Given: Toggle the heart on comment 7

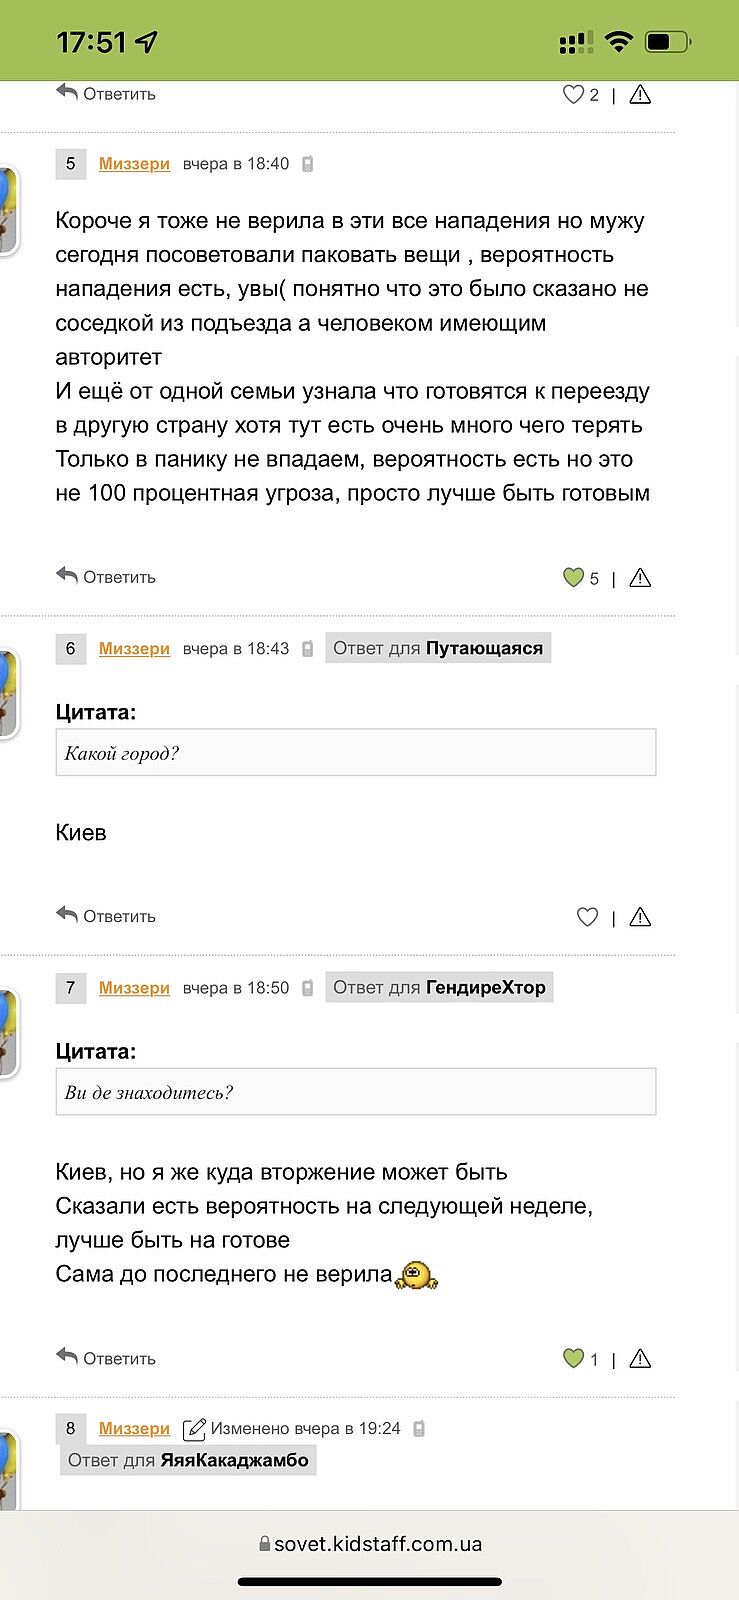Looking at the screenshot, I should (x=573, y=1359).
